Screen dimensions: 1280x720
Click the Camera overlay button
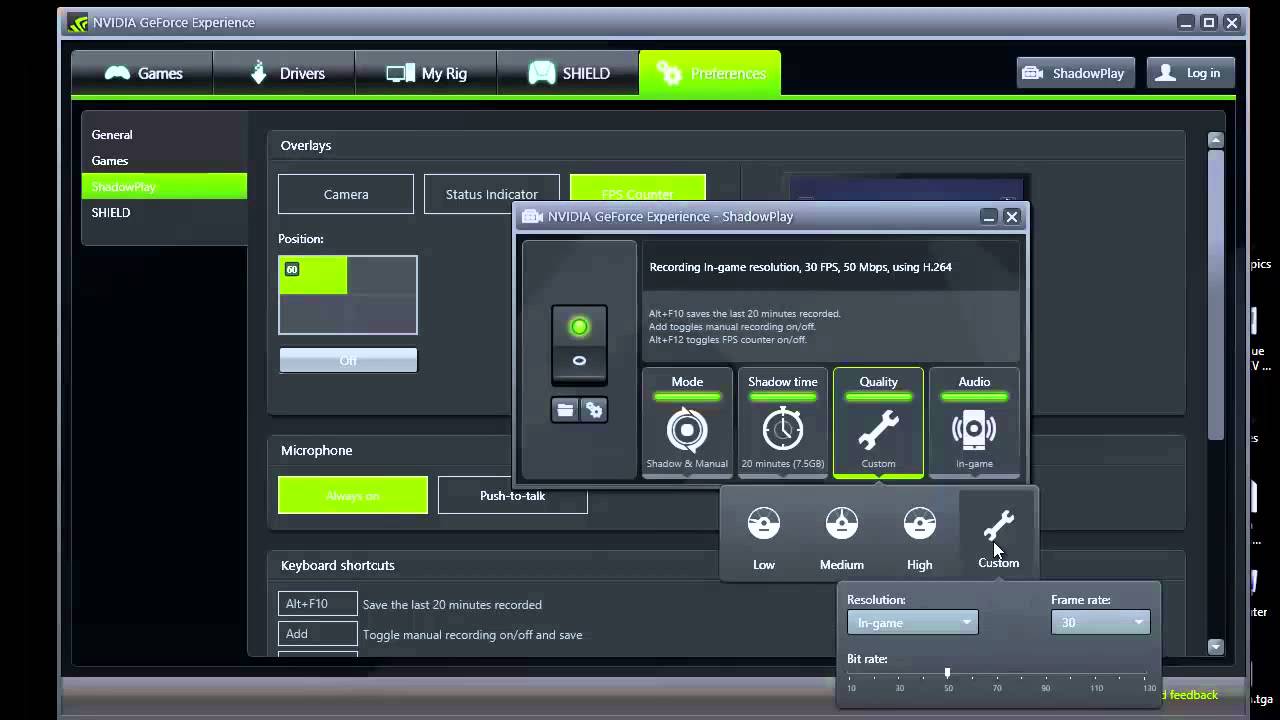coord(346,194)
